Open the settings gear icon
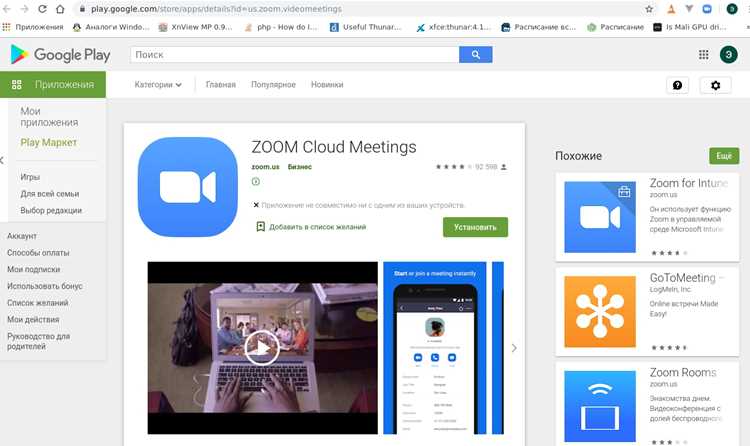 pos(715,85)
